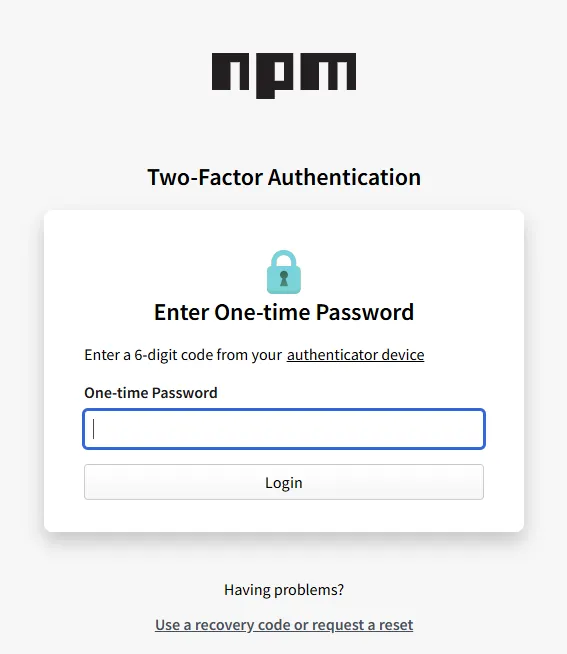Open 'Use a recovery code or request a reset'

pyautogui.click(x=284, y=625)
